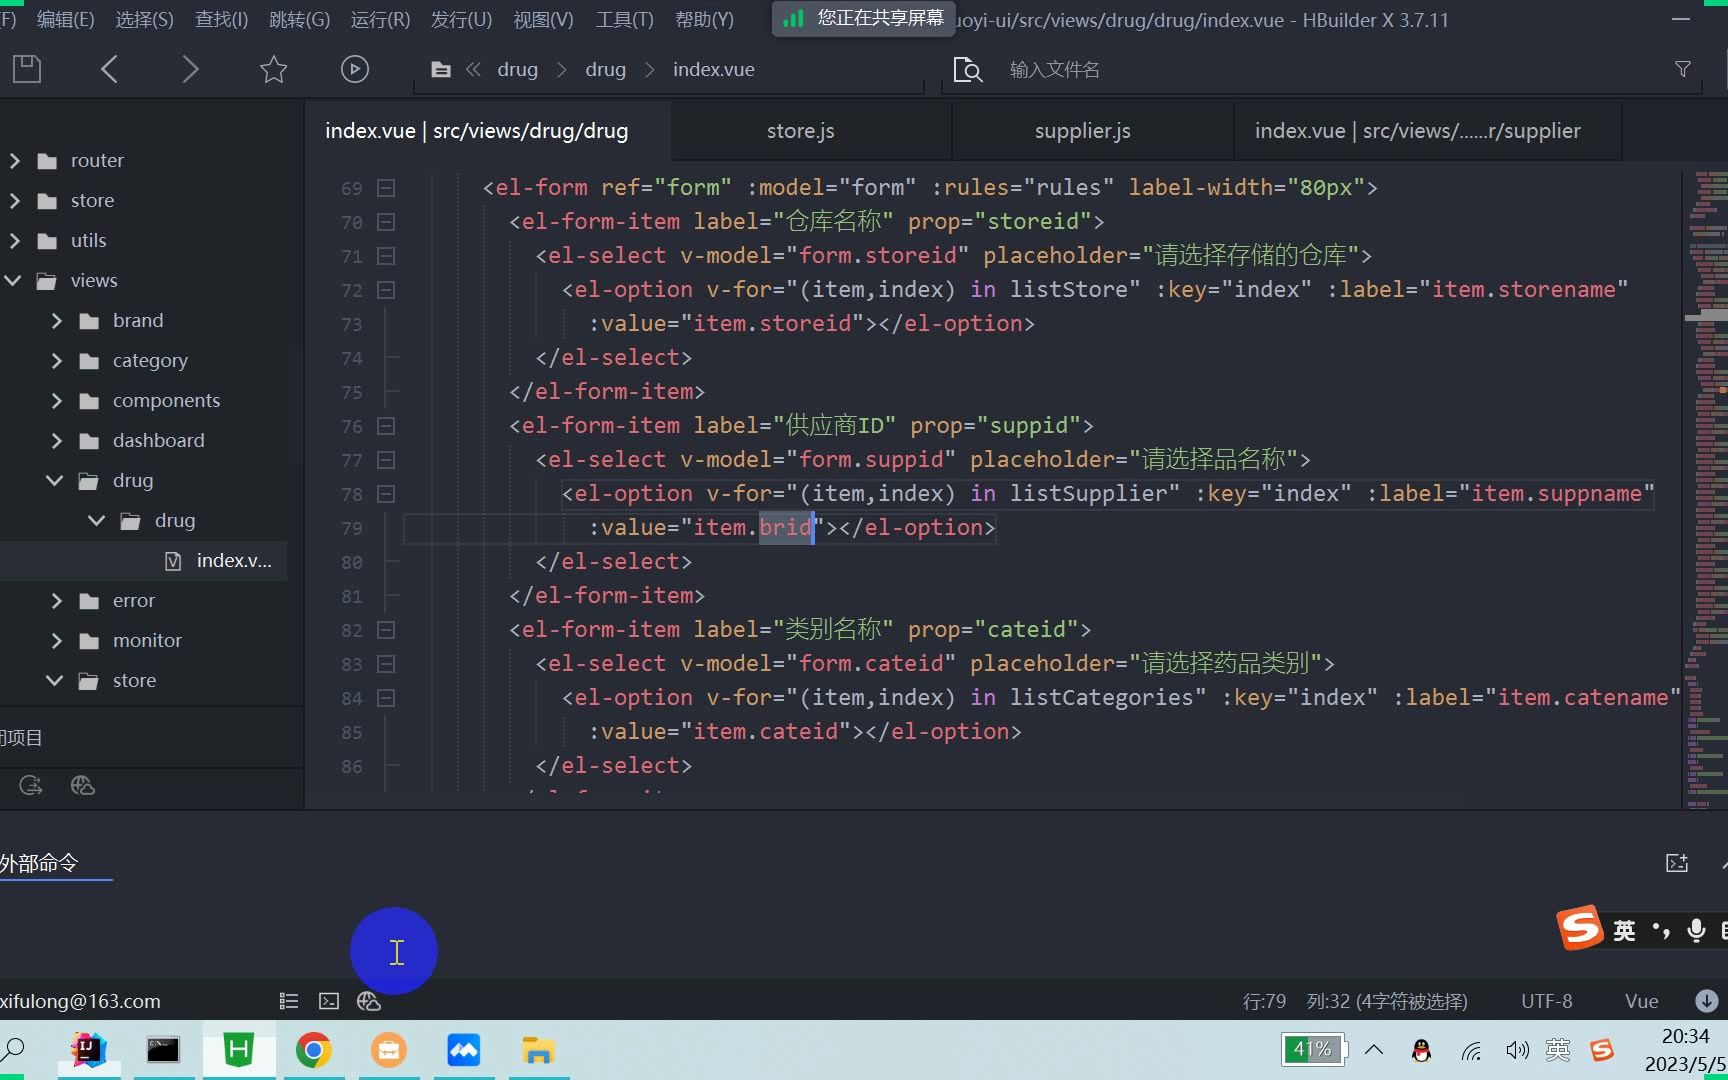Collapse code fold at line 69
Viewport: 1728px width, 1080px height.
(386, 188)
